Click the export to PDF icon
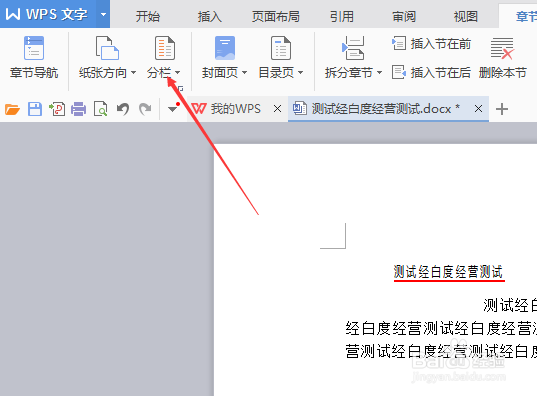 pyautogui.click(x=57, y=109)
